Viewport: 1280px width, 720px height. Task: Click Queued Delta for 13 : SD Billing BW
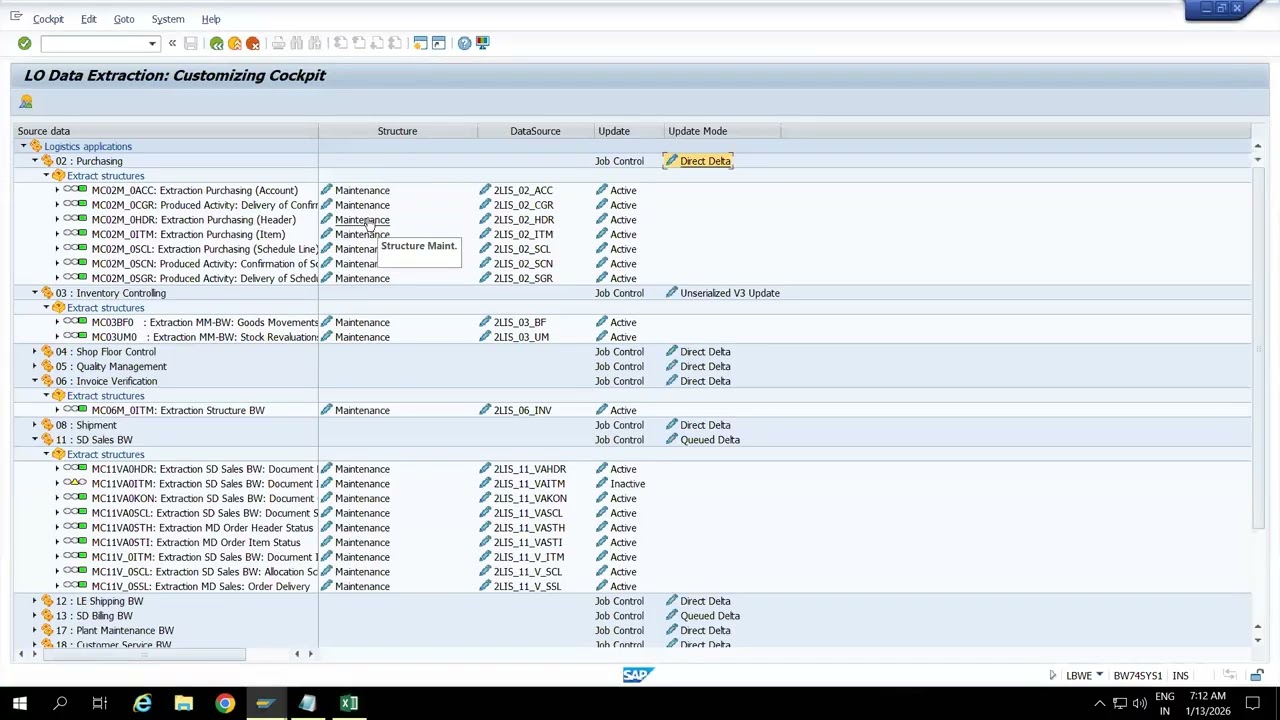tap(710, 616)
